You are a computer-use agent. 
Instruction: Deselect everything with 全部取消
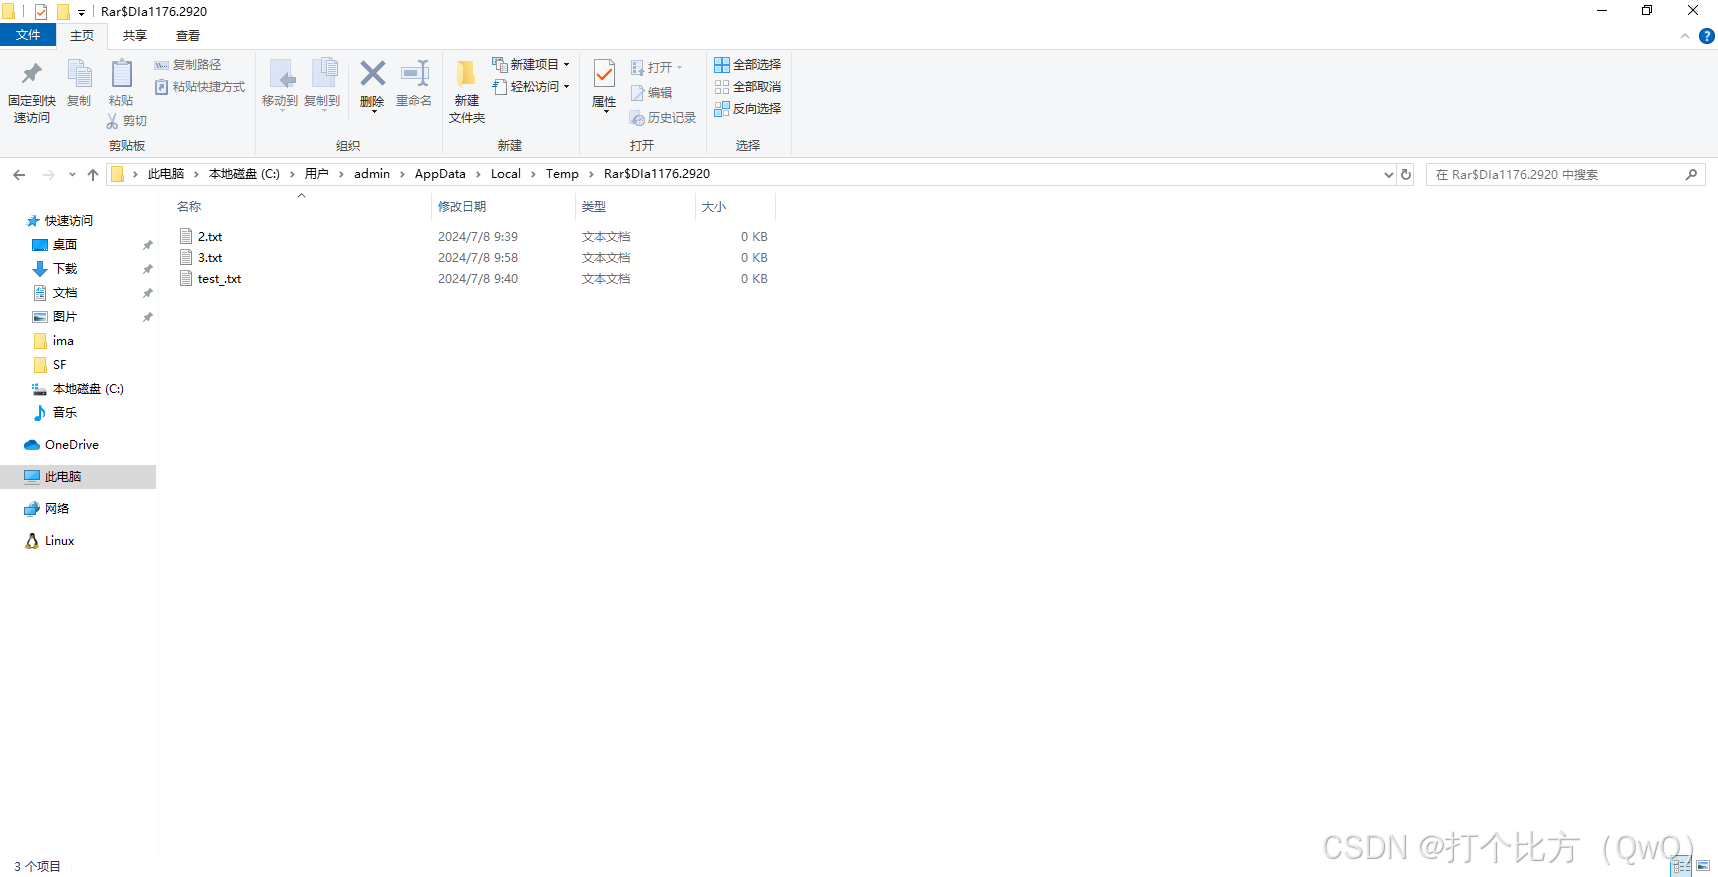tap(747, 87)
